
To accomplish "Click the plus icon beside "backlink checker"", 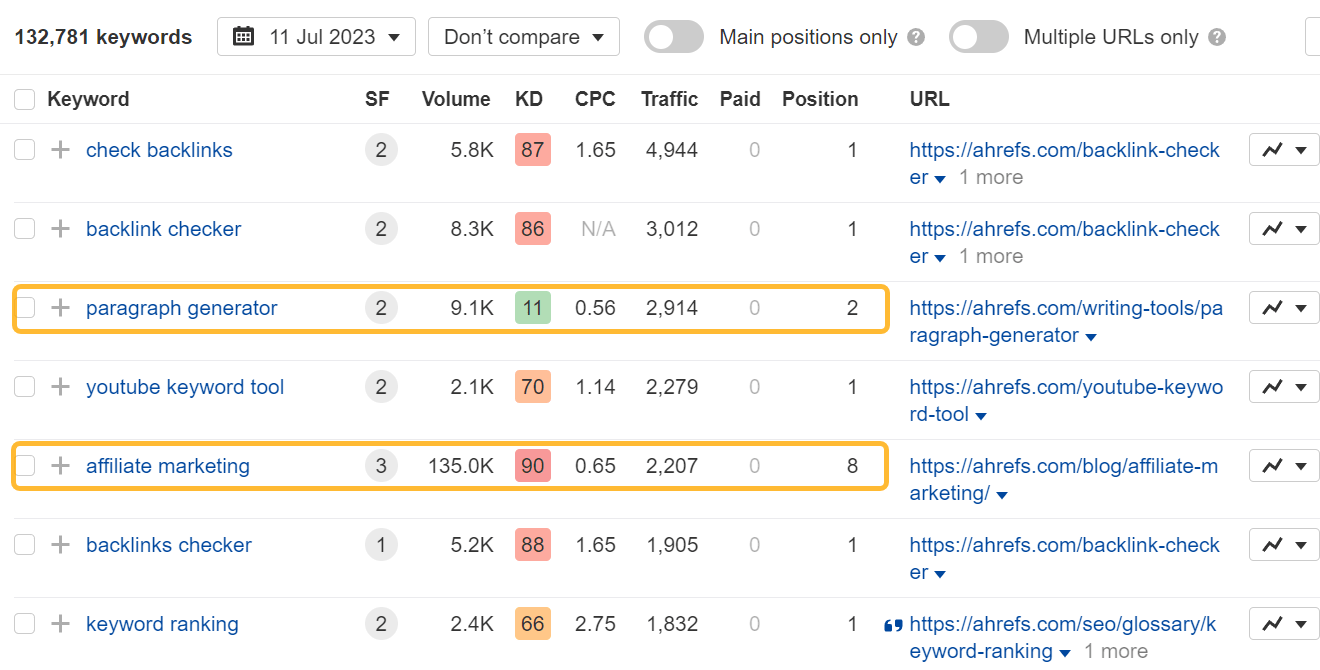I will pos(60,228).
